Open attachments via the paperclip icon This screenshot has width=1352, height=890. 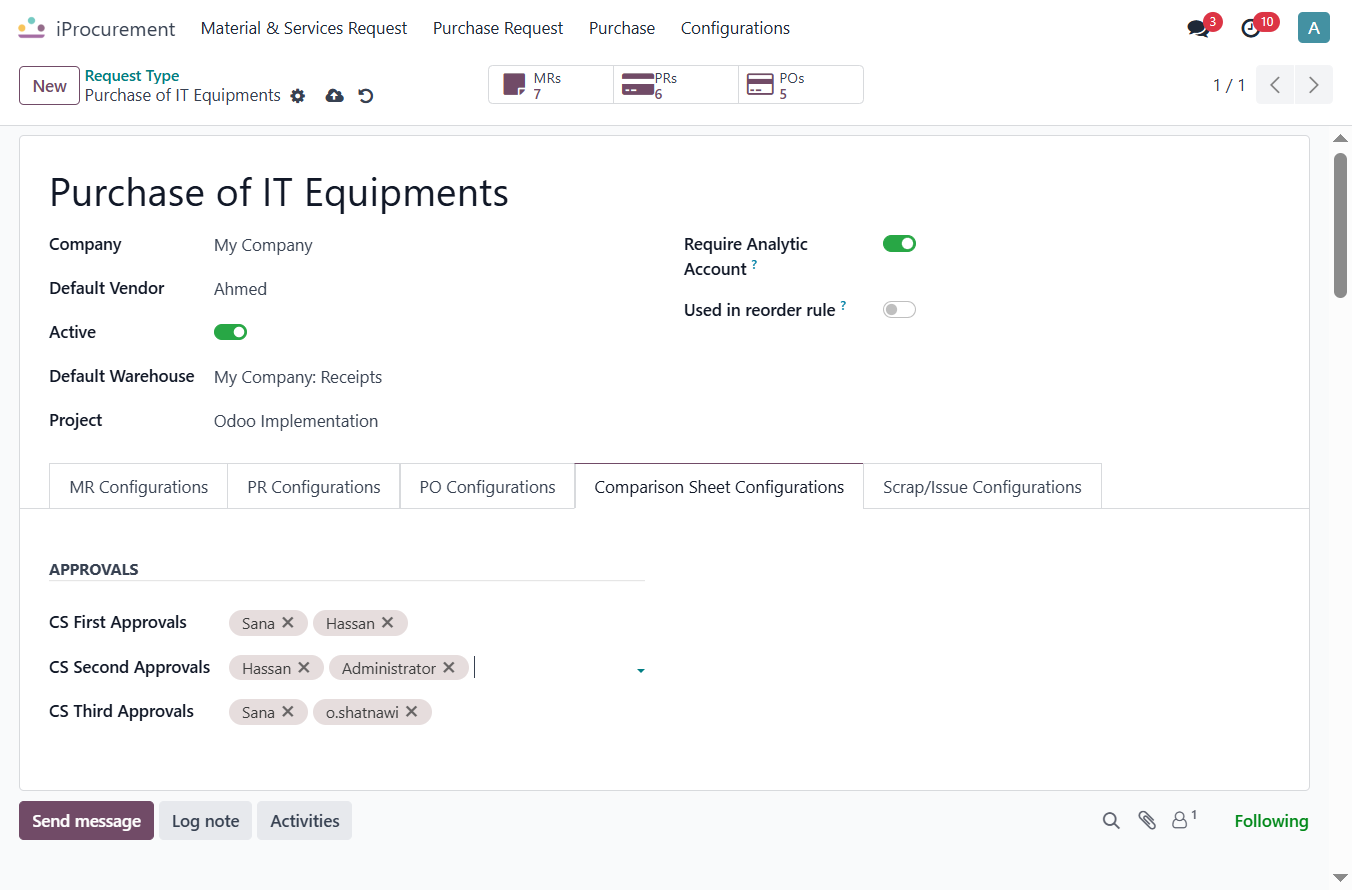pyautogui.click(x=1147, y=821)
